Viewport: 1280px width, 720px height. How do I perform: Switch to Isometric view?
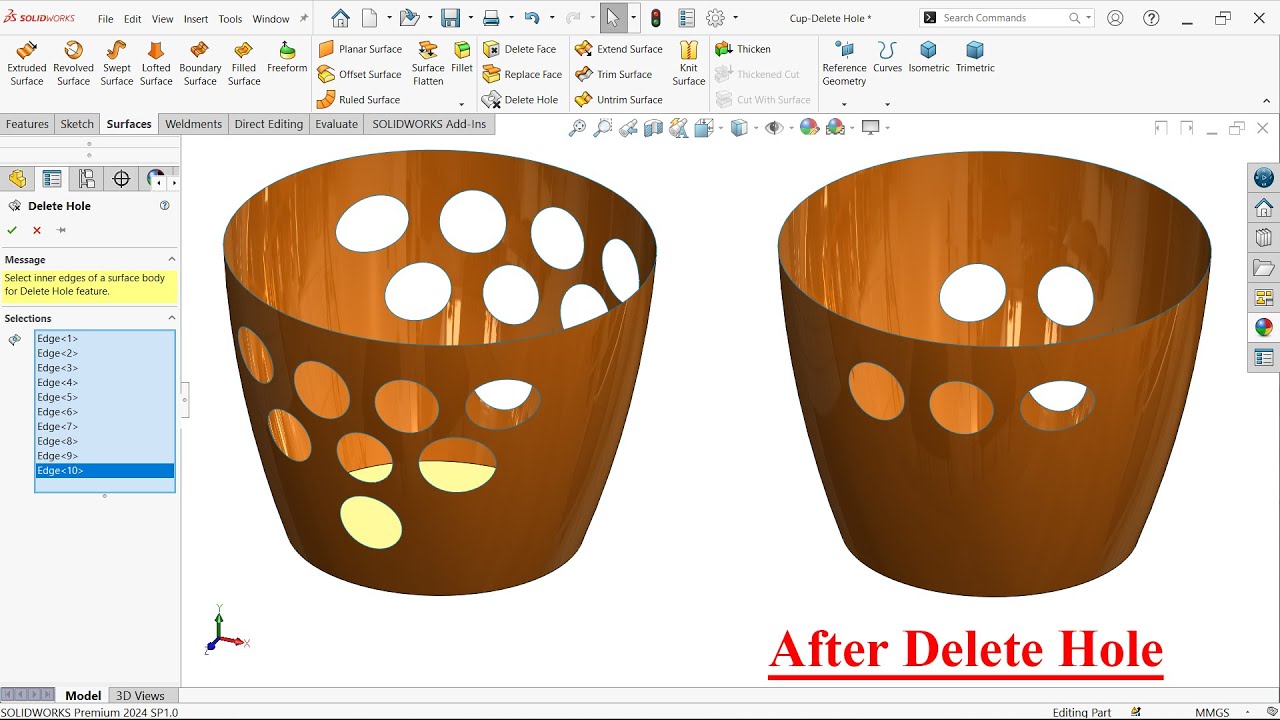(929, 57)
